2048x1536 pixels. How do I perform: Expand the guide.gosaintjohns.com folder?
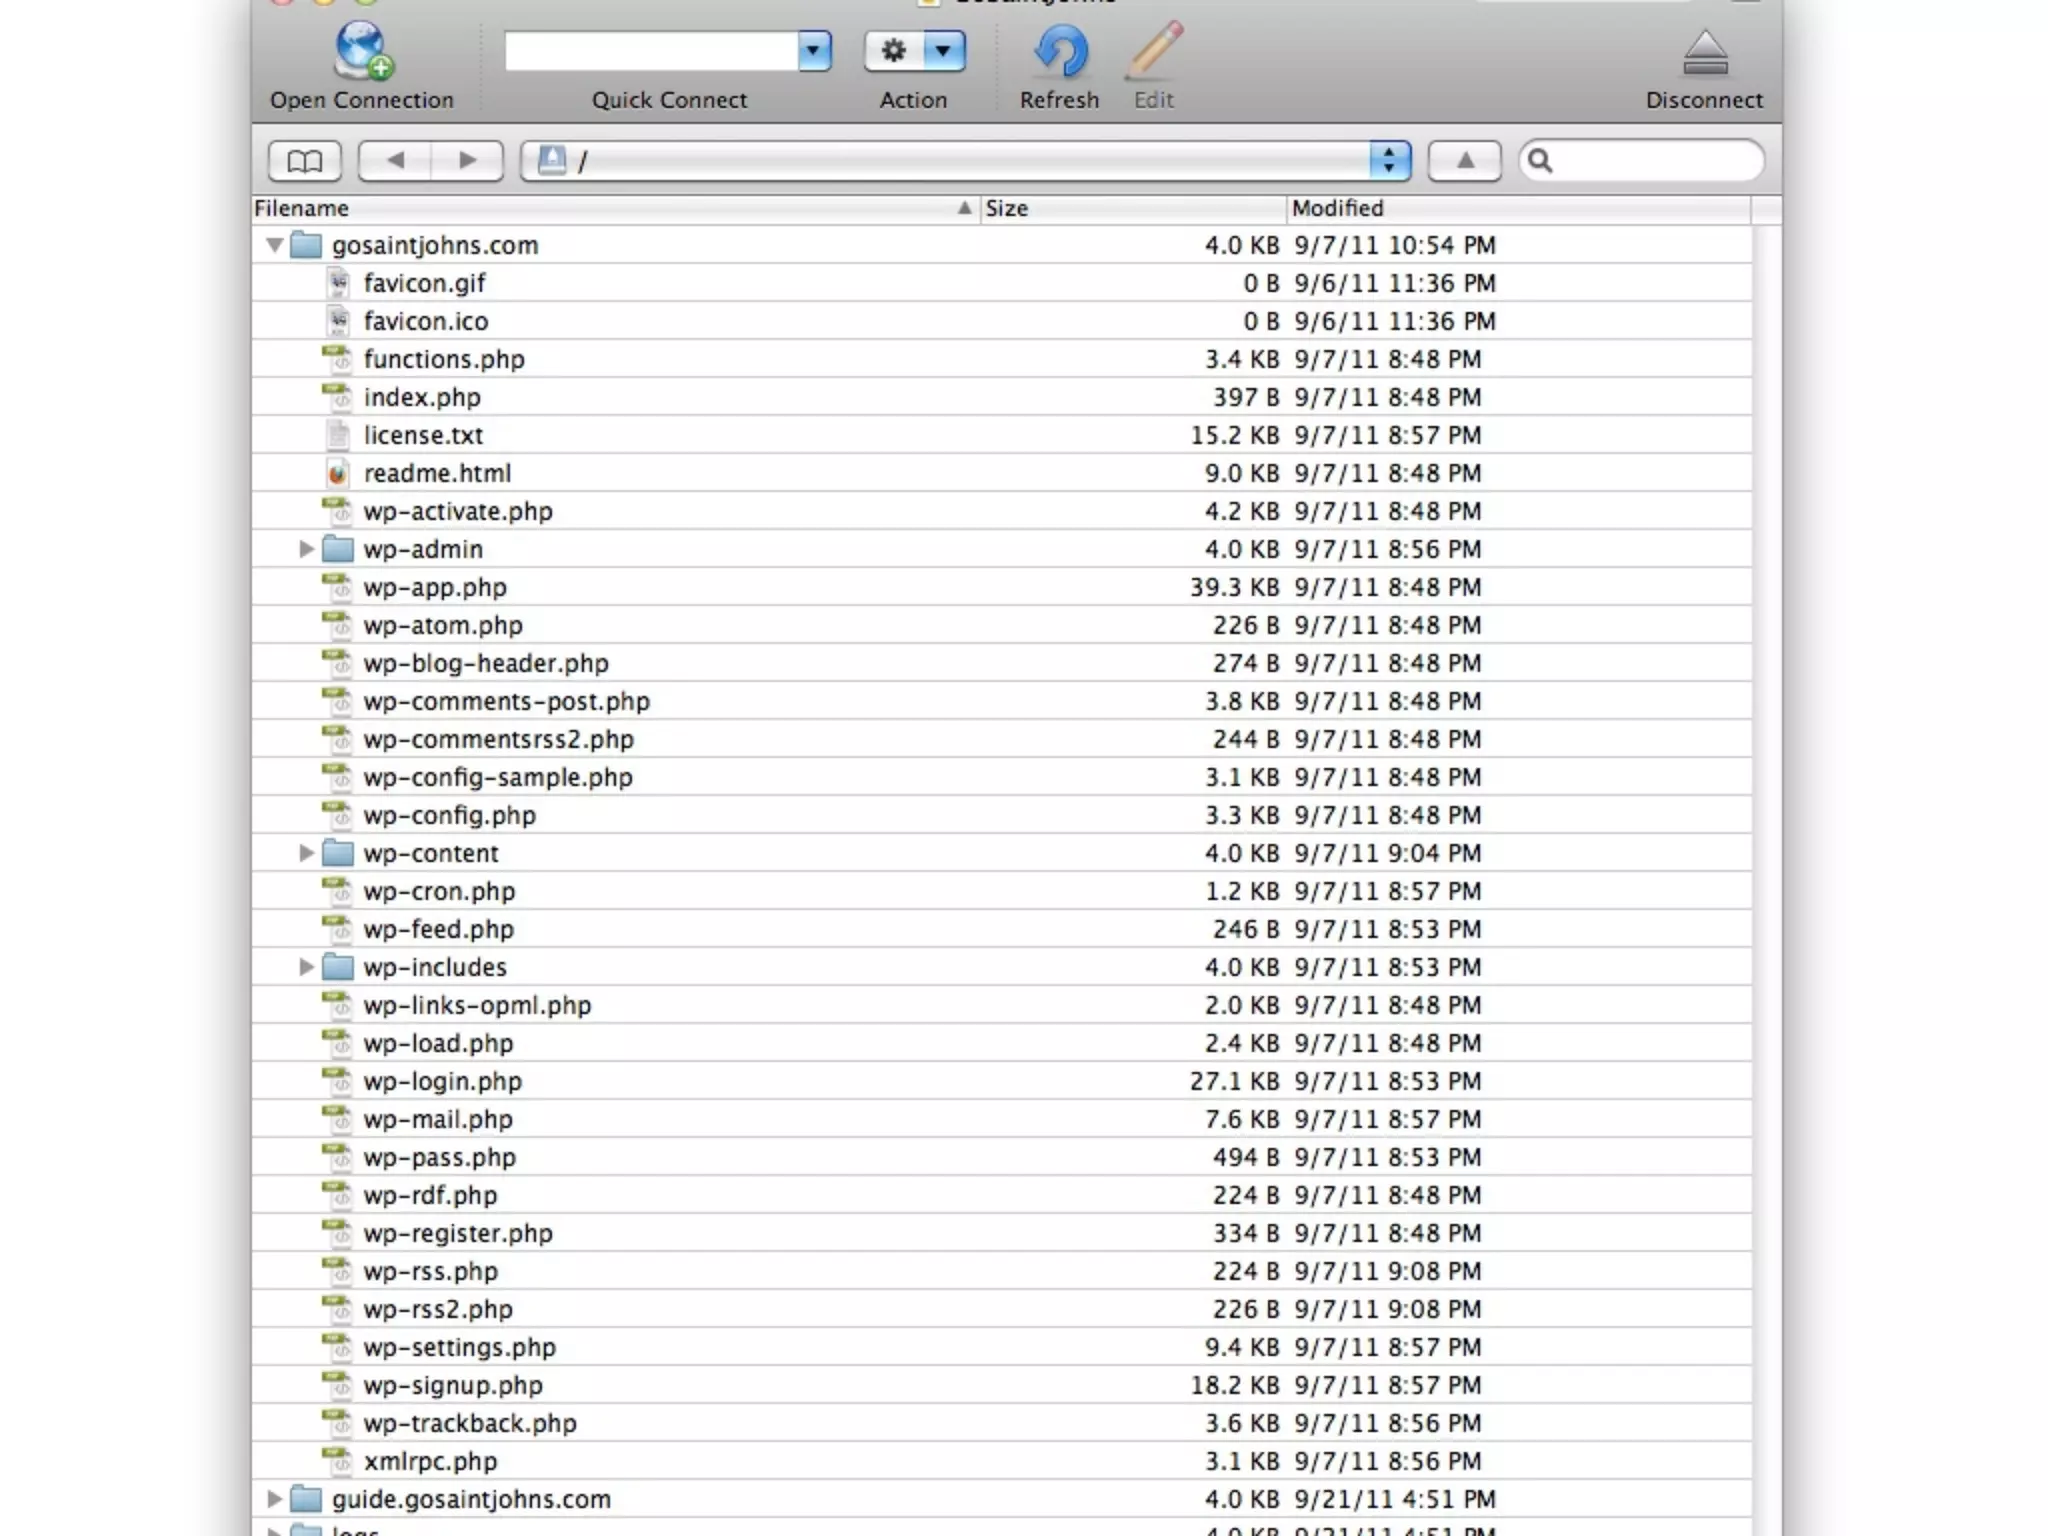(274, 1499)
